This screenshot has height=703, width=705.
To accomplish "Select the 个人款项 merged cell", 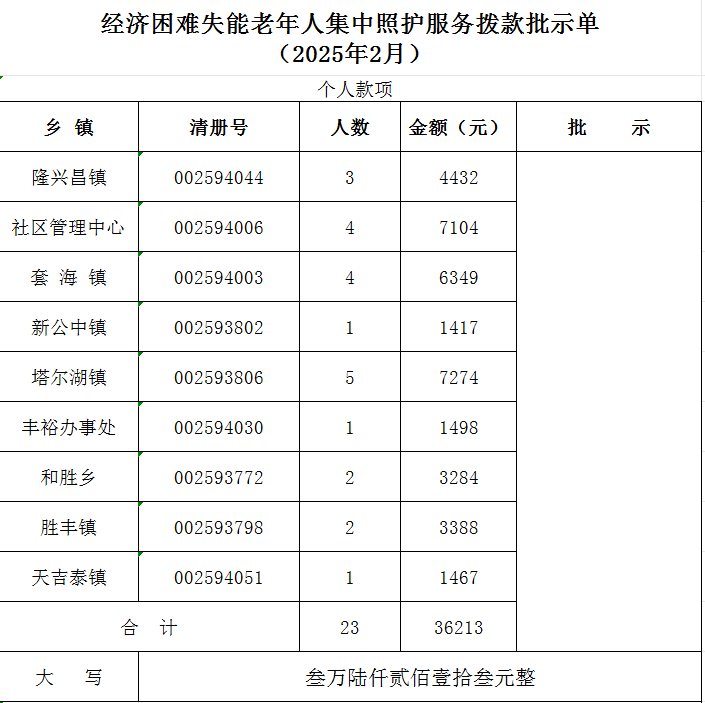I will point(354,89).
